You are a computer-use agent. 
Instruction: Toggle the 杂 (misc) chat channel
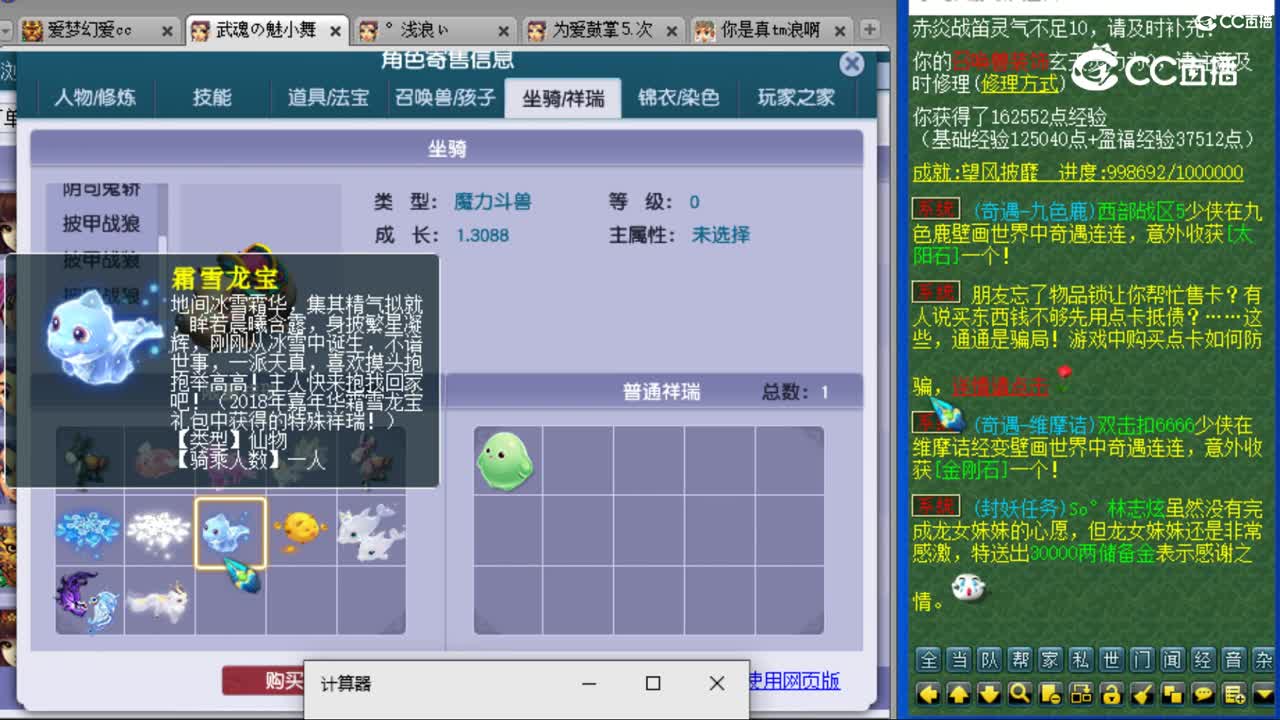click(x=1264, y=659)
